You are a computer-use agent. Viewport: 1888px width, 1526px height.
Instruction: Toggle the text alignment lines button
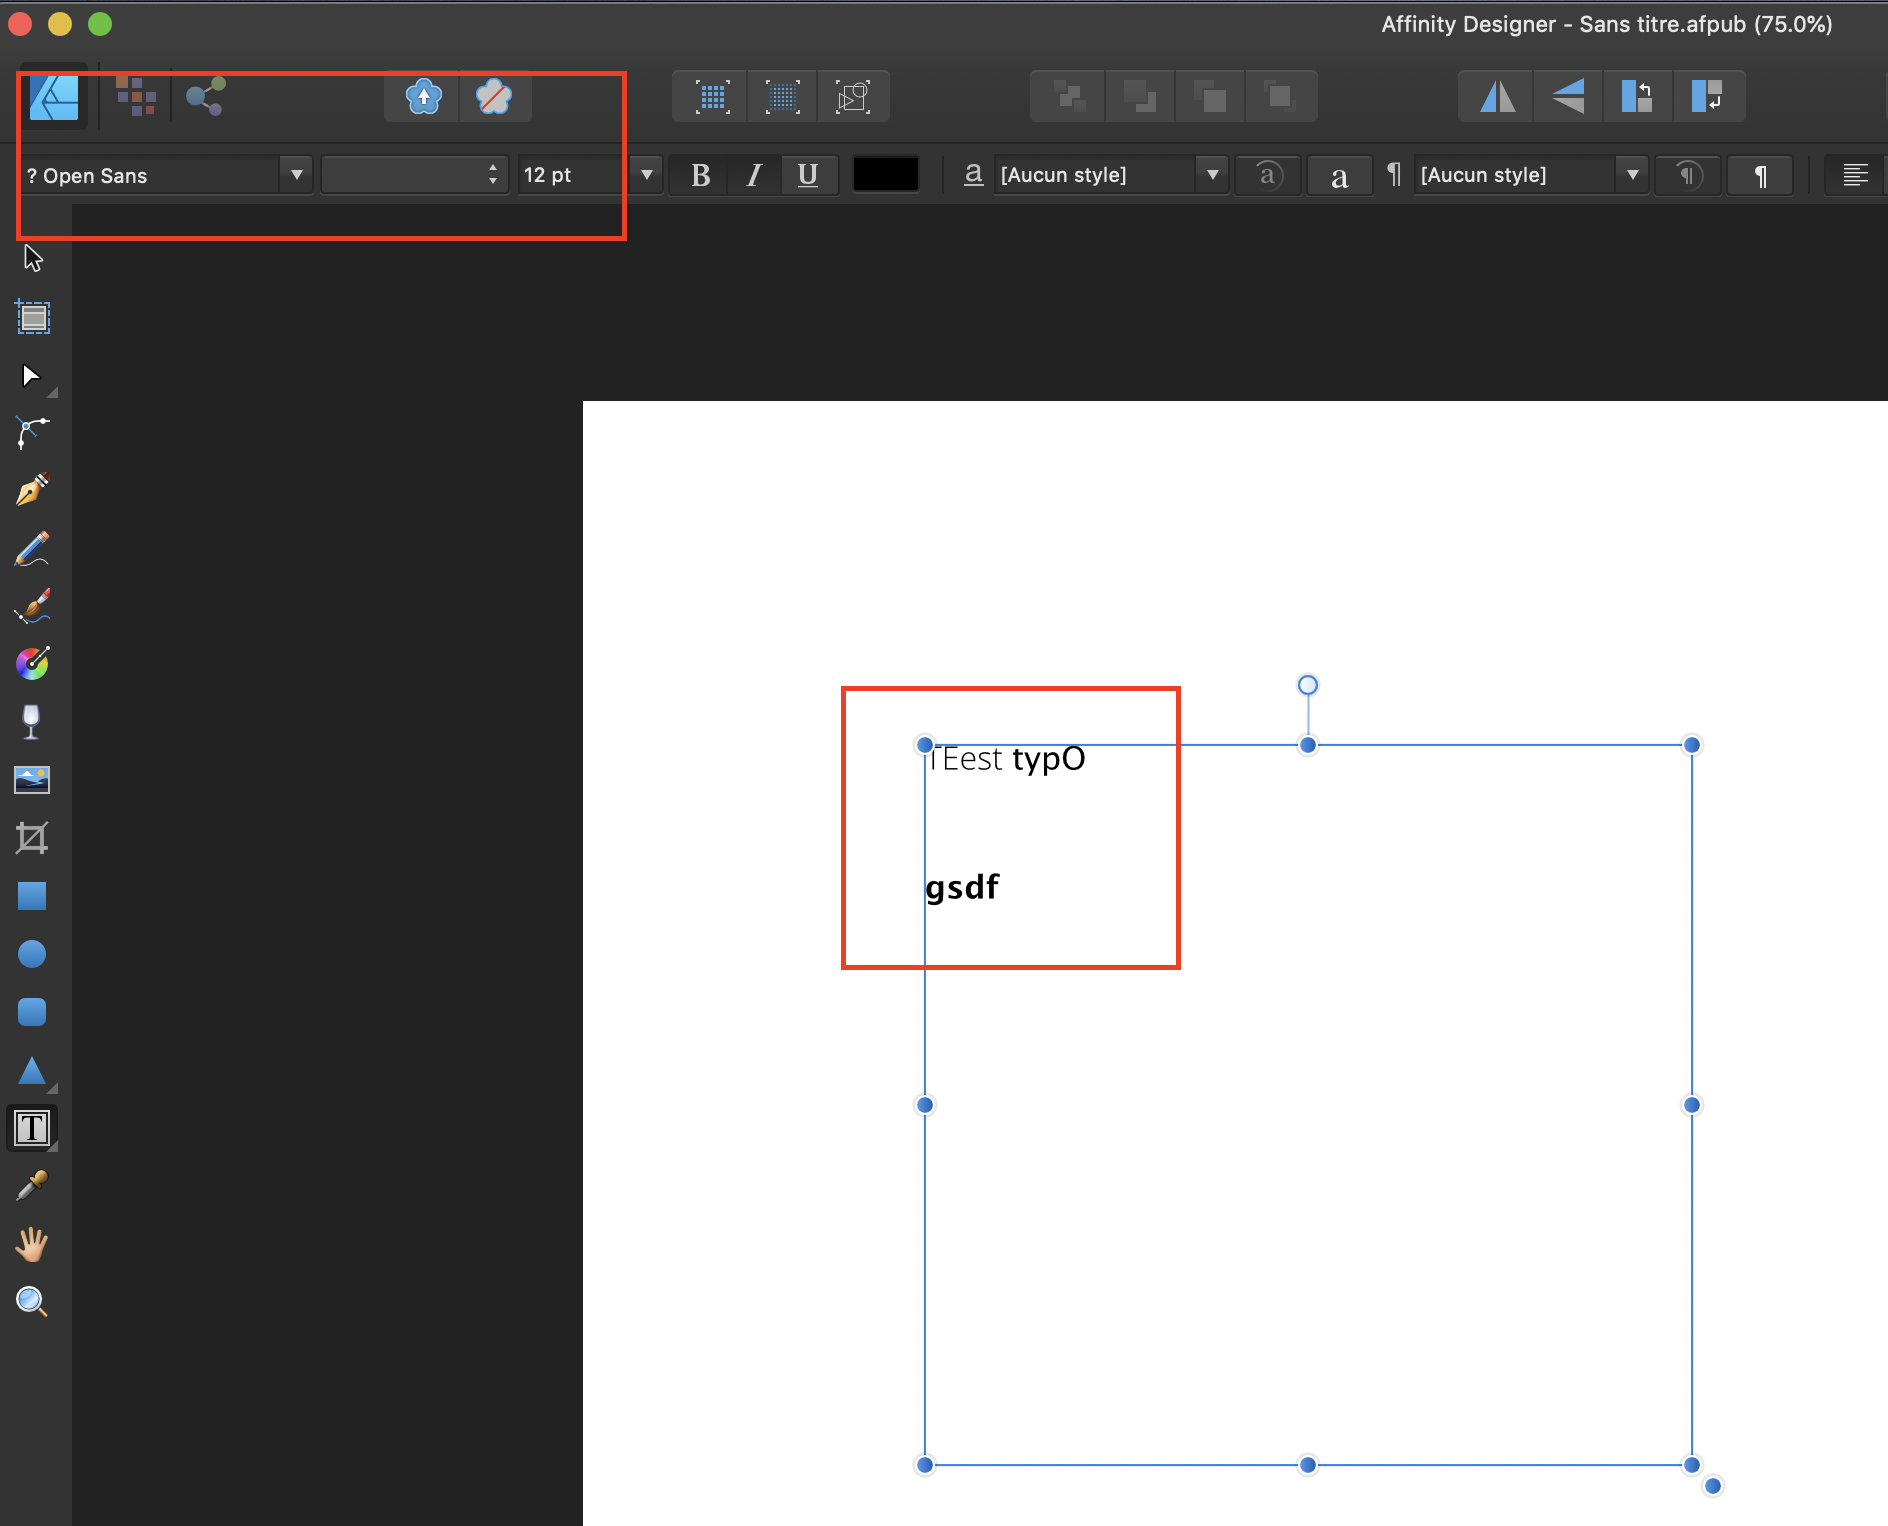click(1855, 176)
